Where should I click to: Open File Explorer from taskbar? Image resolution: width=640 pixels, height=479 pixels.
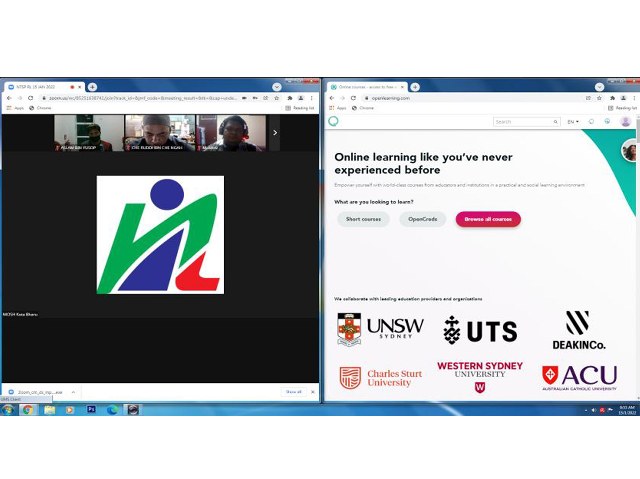click(49, 410)
